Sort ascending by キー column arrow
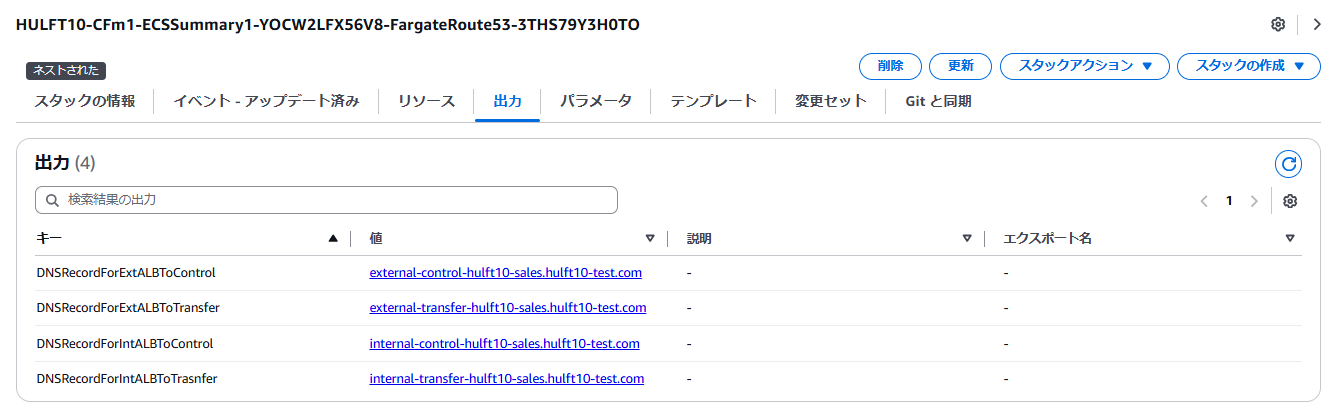 tap(333, 238)
